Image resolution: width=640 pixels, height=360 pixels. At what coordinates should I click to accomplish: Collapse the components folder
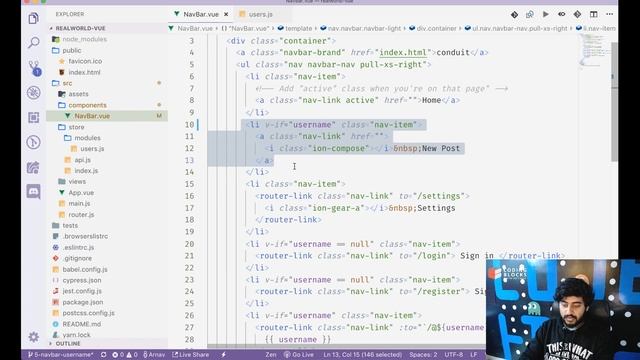click(87, 105)
